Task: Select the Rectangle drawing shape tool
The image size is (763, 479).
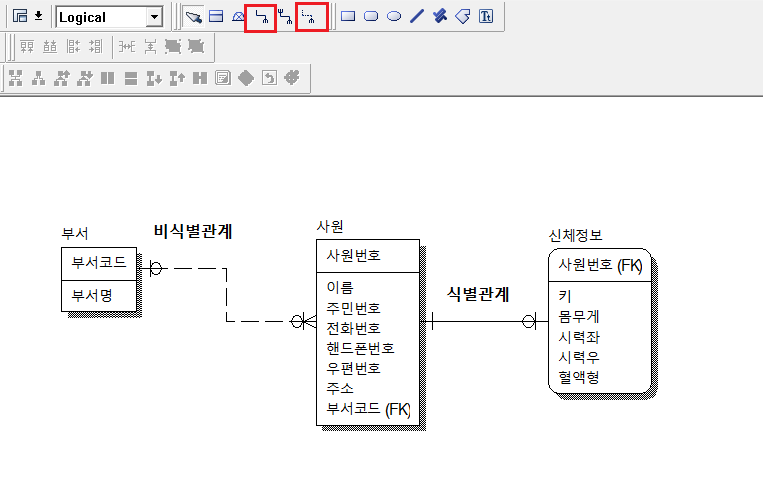Action: [x=348, y=17]
